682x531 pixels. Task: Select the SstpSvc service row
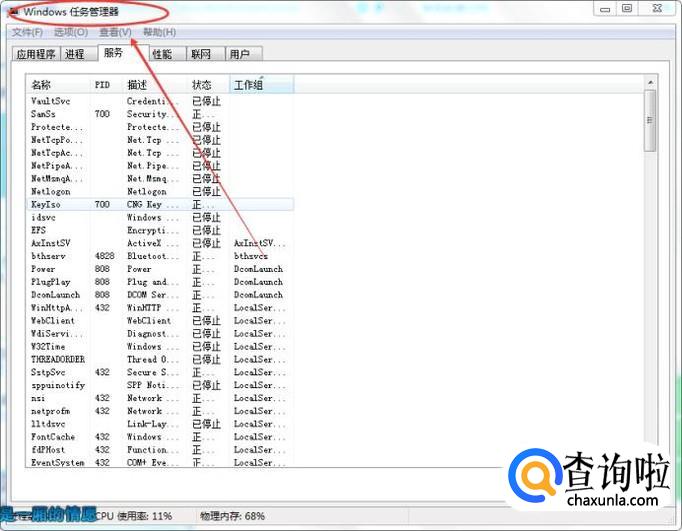tap(160, 372)
